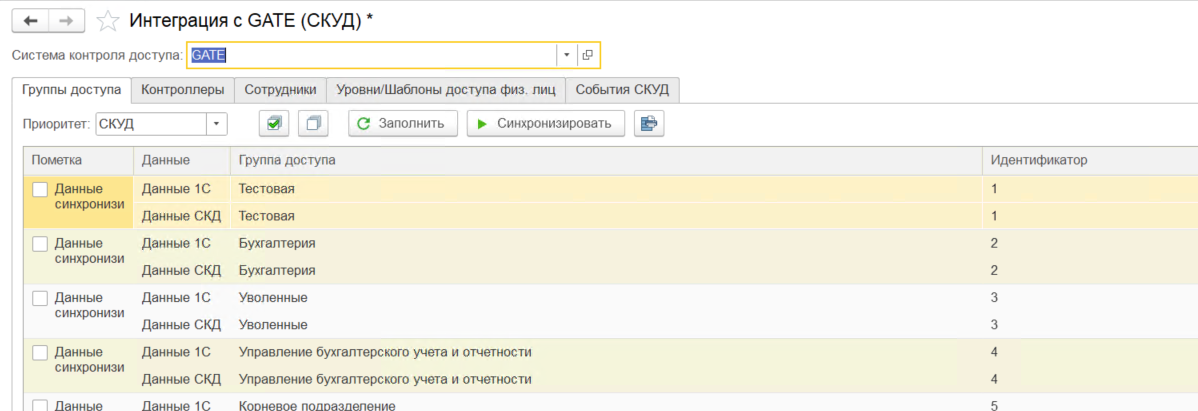Screen dimensions: 1198x411
Task: Click the forward navigation arrow
Action: [66, 20]
